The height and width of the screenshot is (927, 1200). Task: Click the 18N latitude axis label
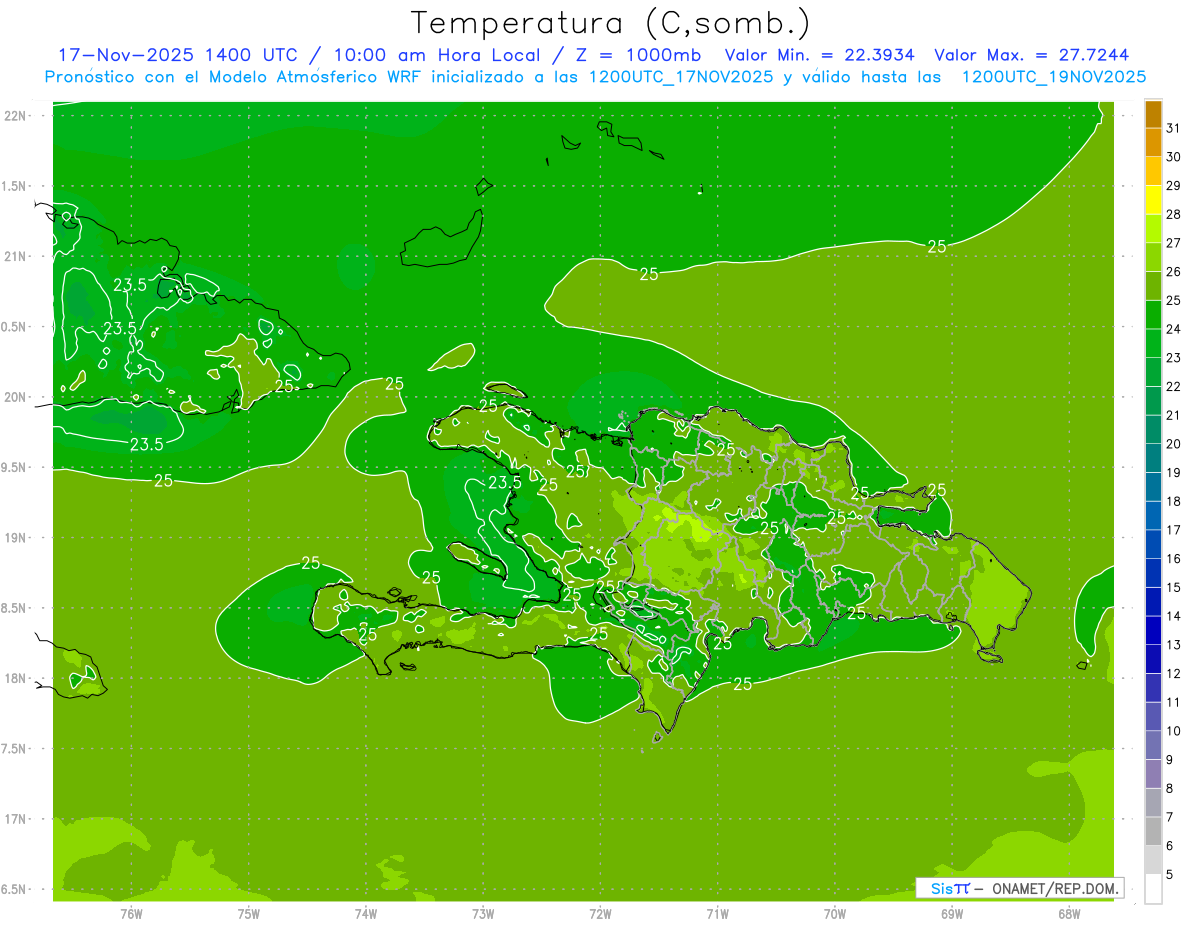17,678
